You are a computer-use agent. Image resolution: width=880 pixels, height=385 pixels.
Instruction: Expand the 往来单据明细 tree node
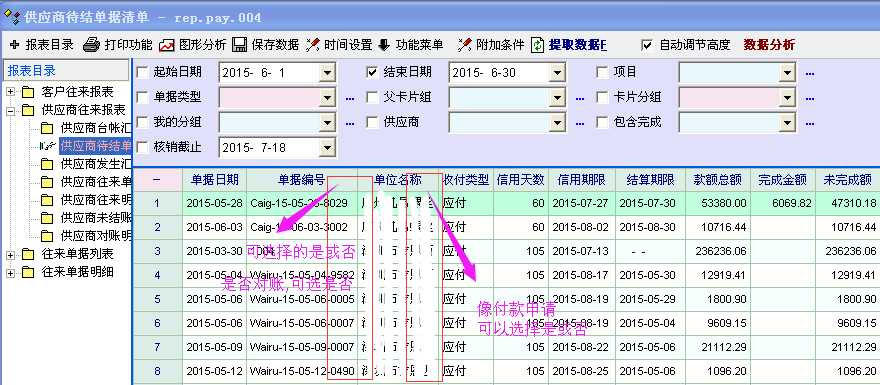click(11, 273)
